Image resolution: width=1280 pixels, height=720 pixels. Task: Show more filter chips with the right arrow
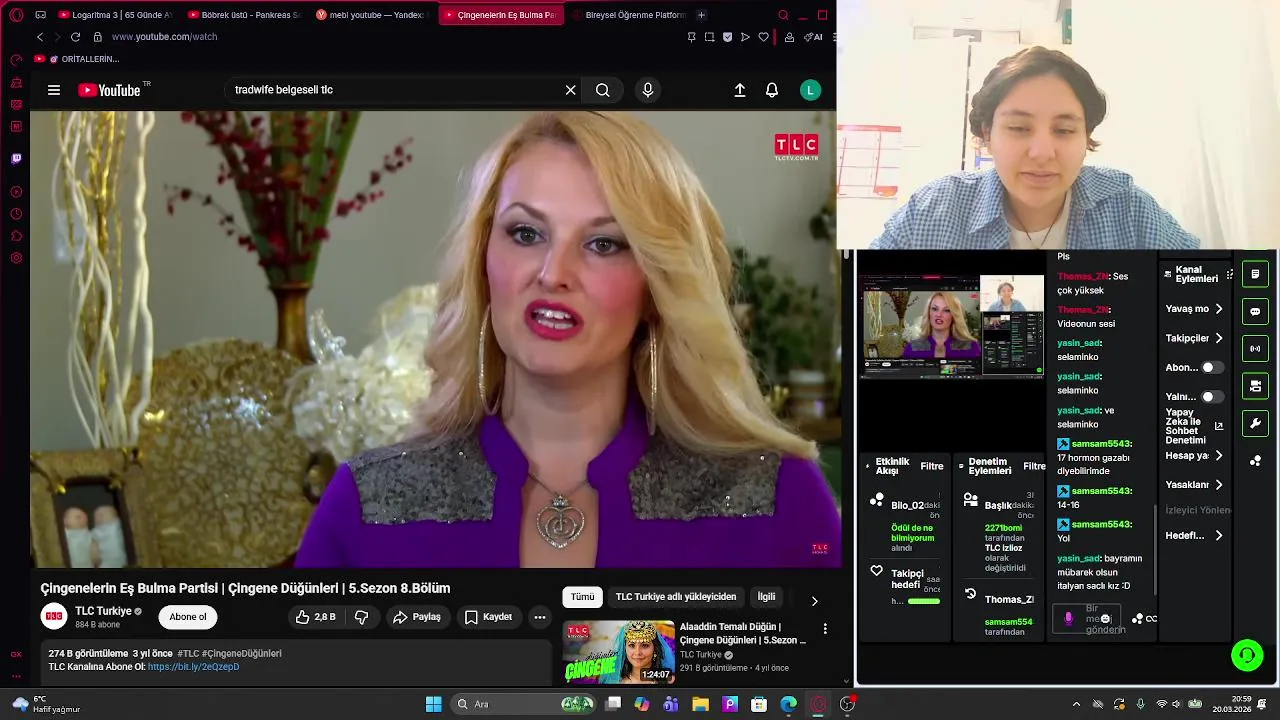814,601
